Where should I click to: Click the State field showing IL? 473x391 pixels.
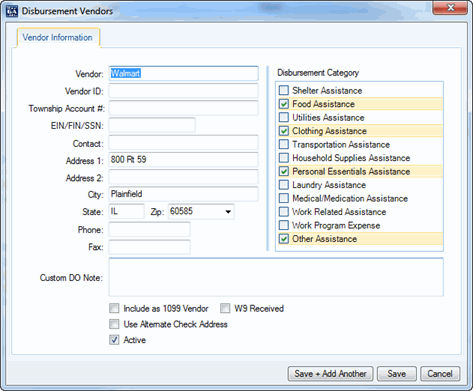[x=127, y=211]
